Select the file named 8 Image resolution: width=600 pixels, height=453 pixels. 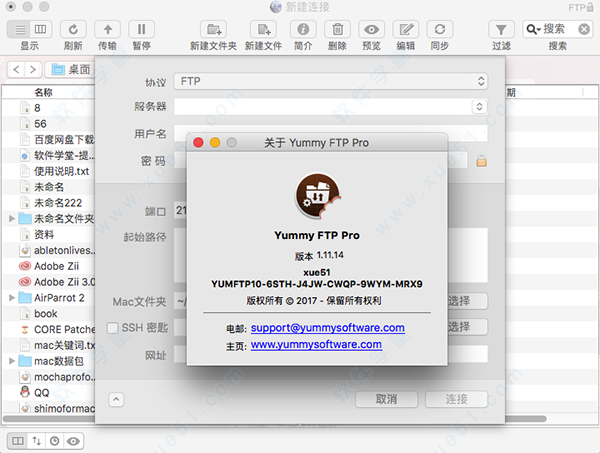click(x=37, y=108)
